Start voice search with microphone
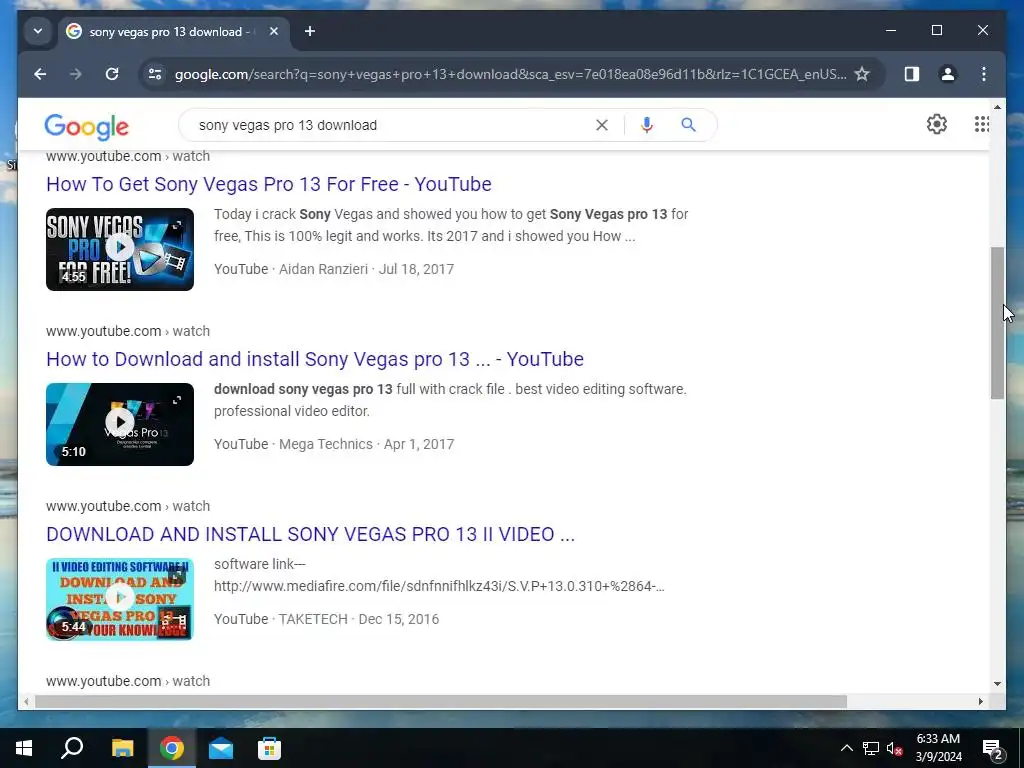 click(x=647, y=125)
